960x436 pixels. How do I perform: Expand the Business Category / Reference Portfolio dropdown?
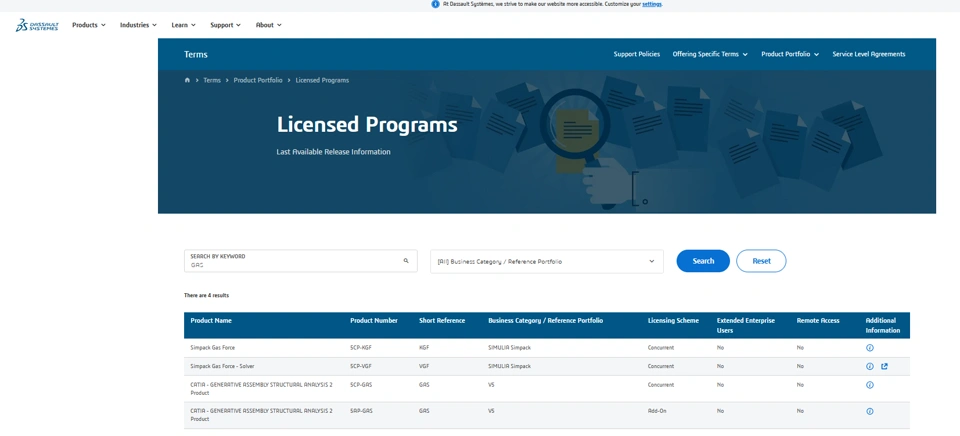tap(547, 261)
